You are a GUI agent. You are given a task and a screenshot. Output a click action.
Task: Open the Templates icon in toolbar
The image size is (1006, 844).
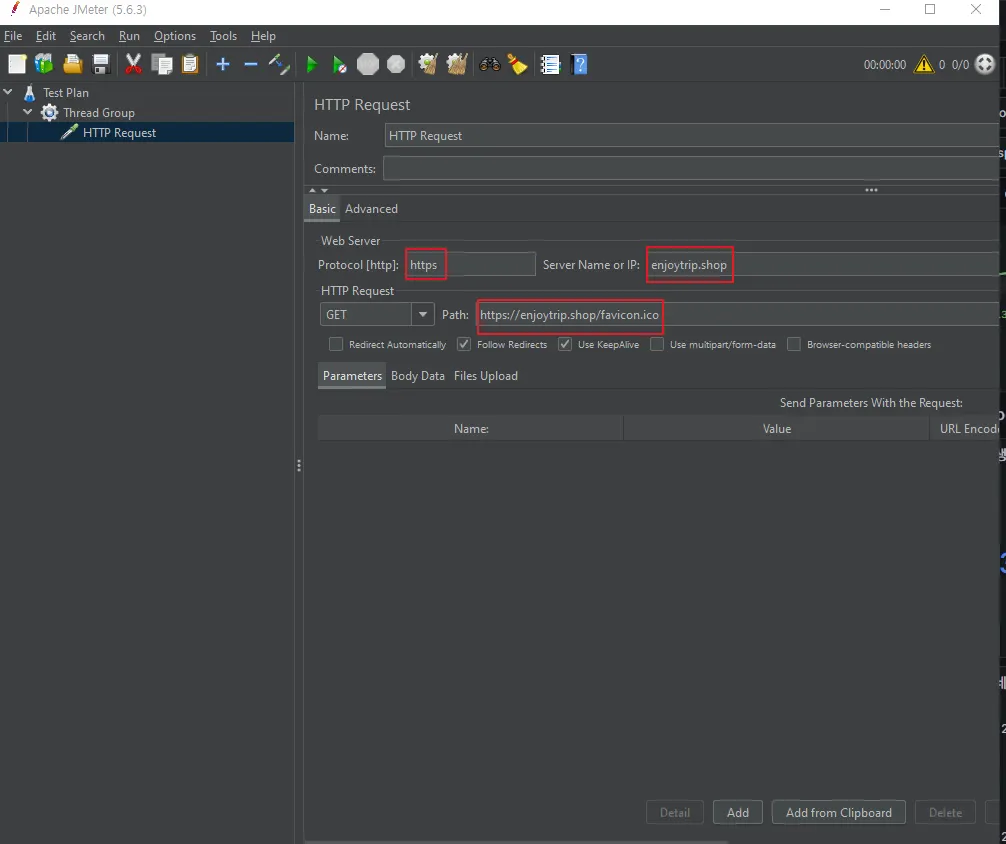[x=44, y=64]
